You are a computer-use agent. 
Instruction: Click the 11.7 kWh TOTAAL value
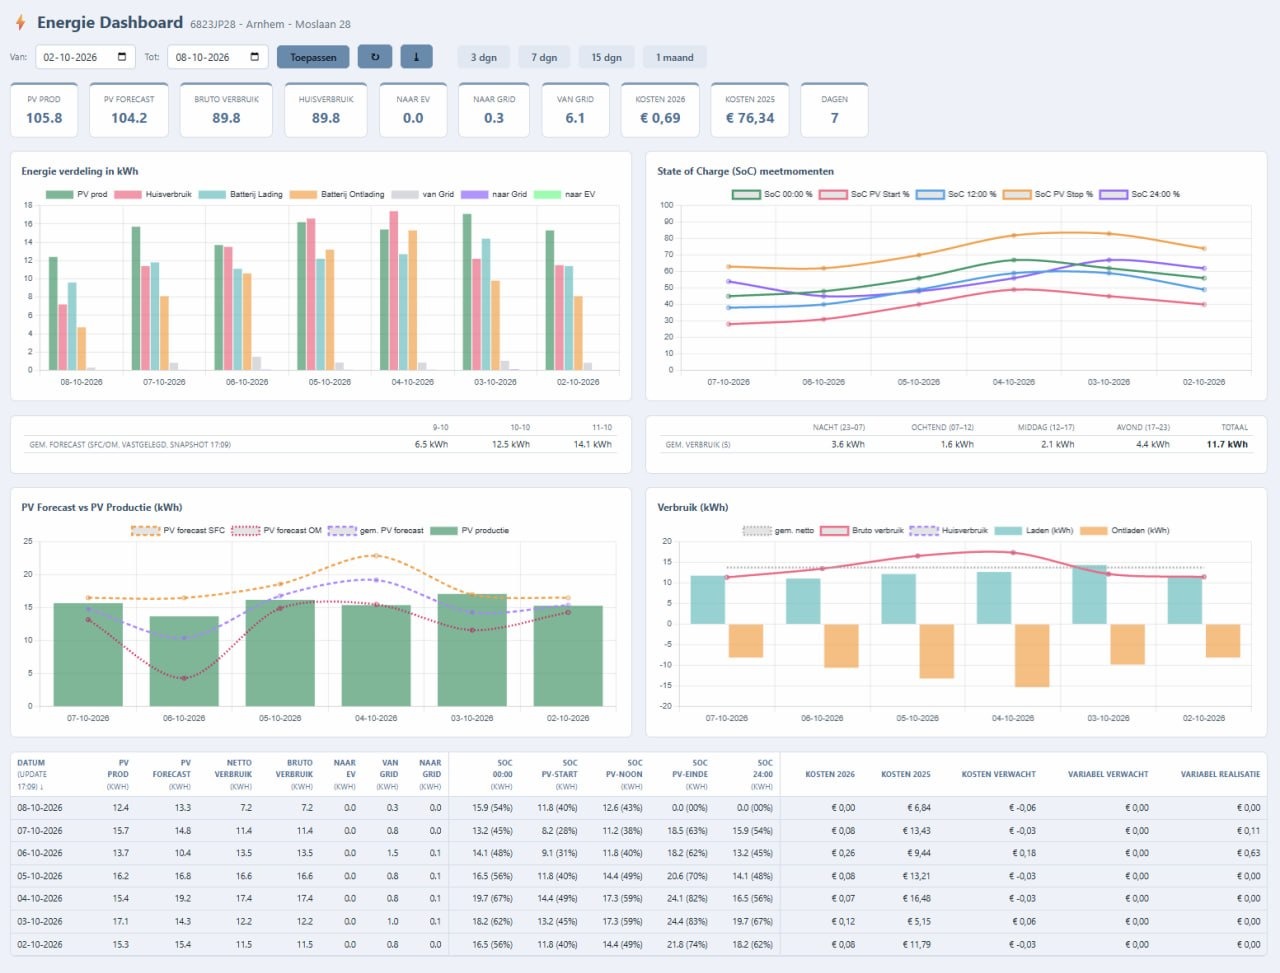click(1227, 444)
